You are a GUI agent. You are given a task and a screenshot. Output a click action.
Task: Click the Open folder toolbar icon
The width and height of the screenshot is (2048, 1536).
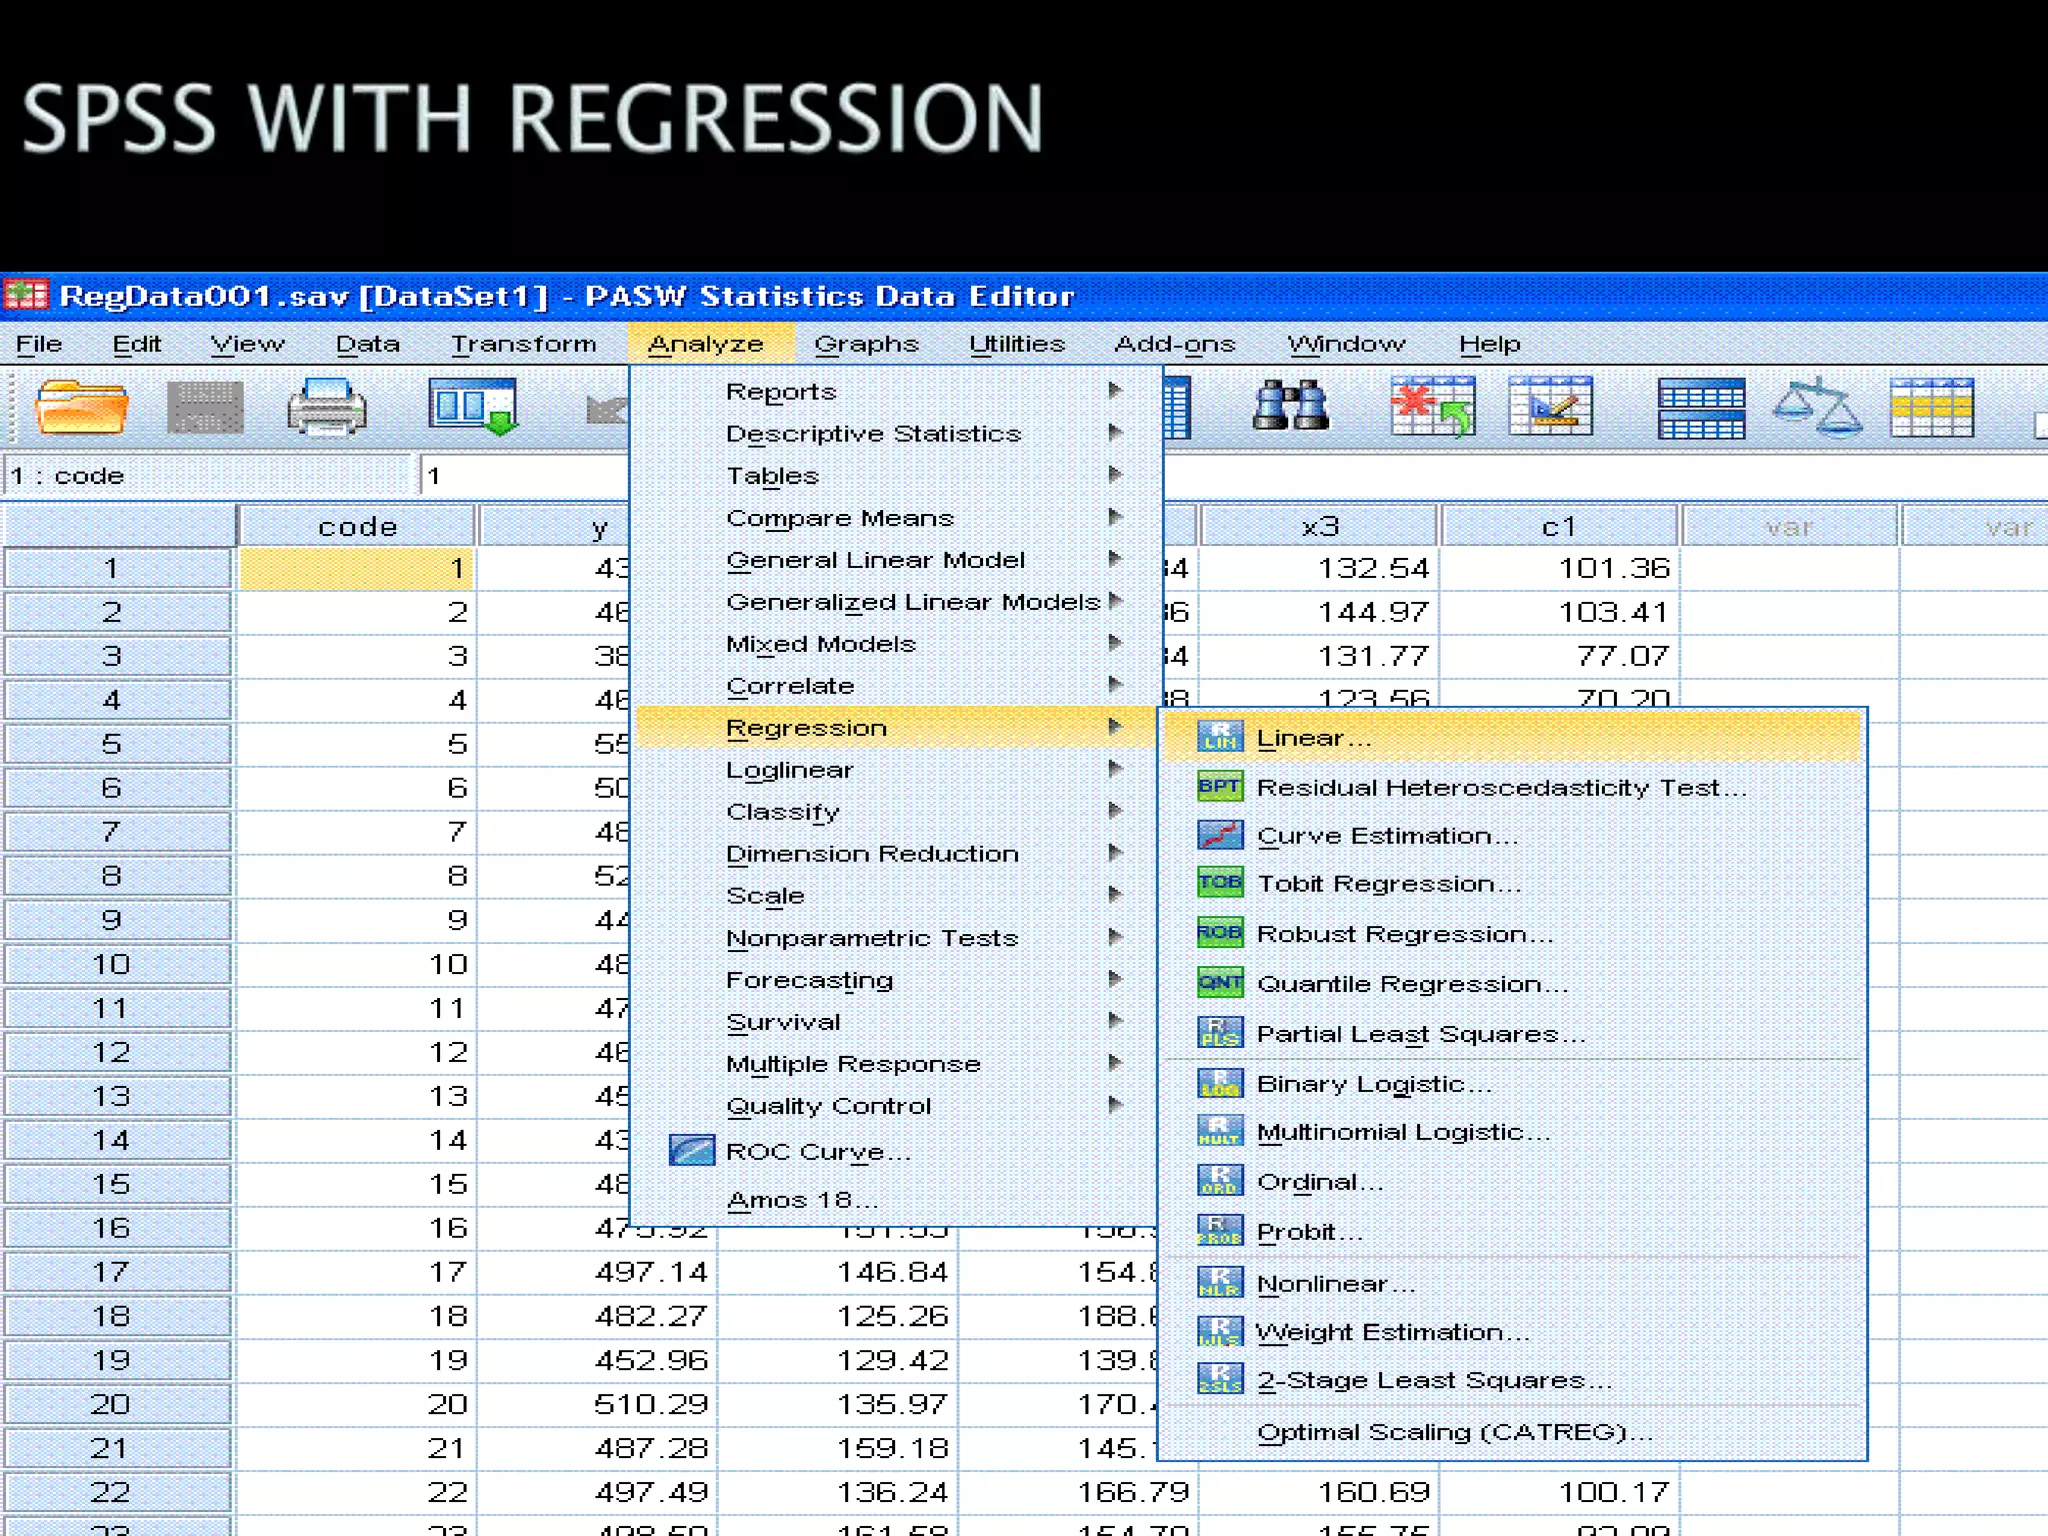[82, 407]
